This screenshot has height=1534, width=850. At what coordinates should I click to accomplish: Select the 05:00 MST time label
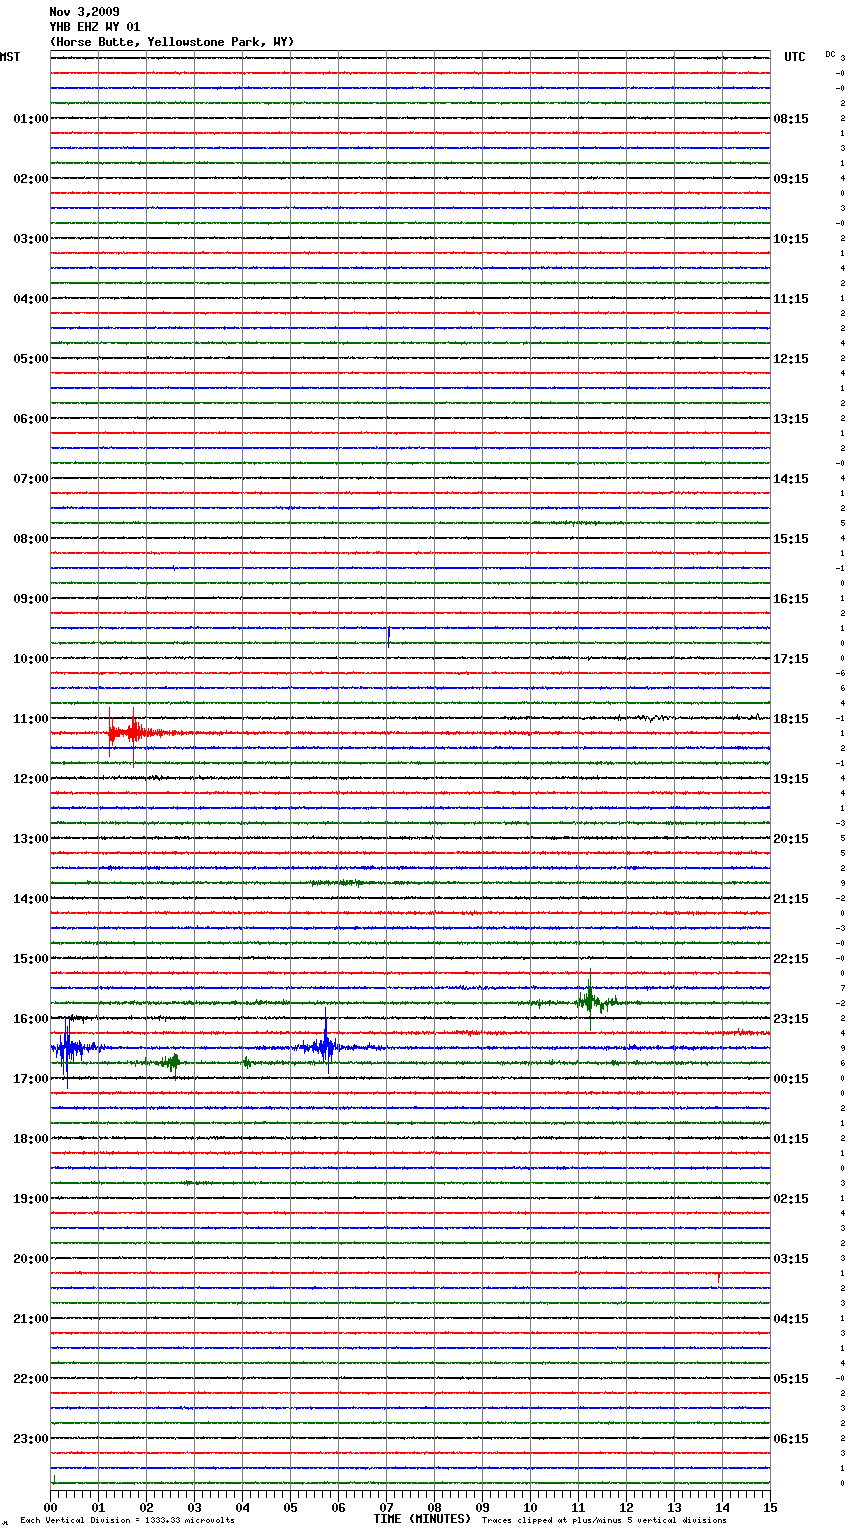(x=30, y=359)
